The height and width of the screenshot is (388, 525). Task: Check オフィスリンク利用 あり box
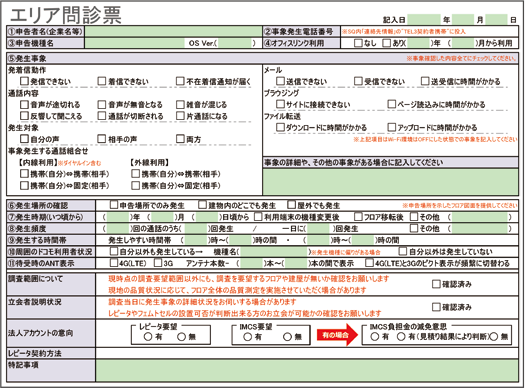[386, 43]
